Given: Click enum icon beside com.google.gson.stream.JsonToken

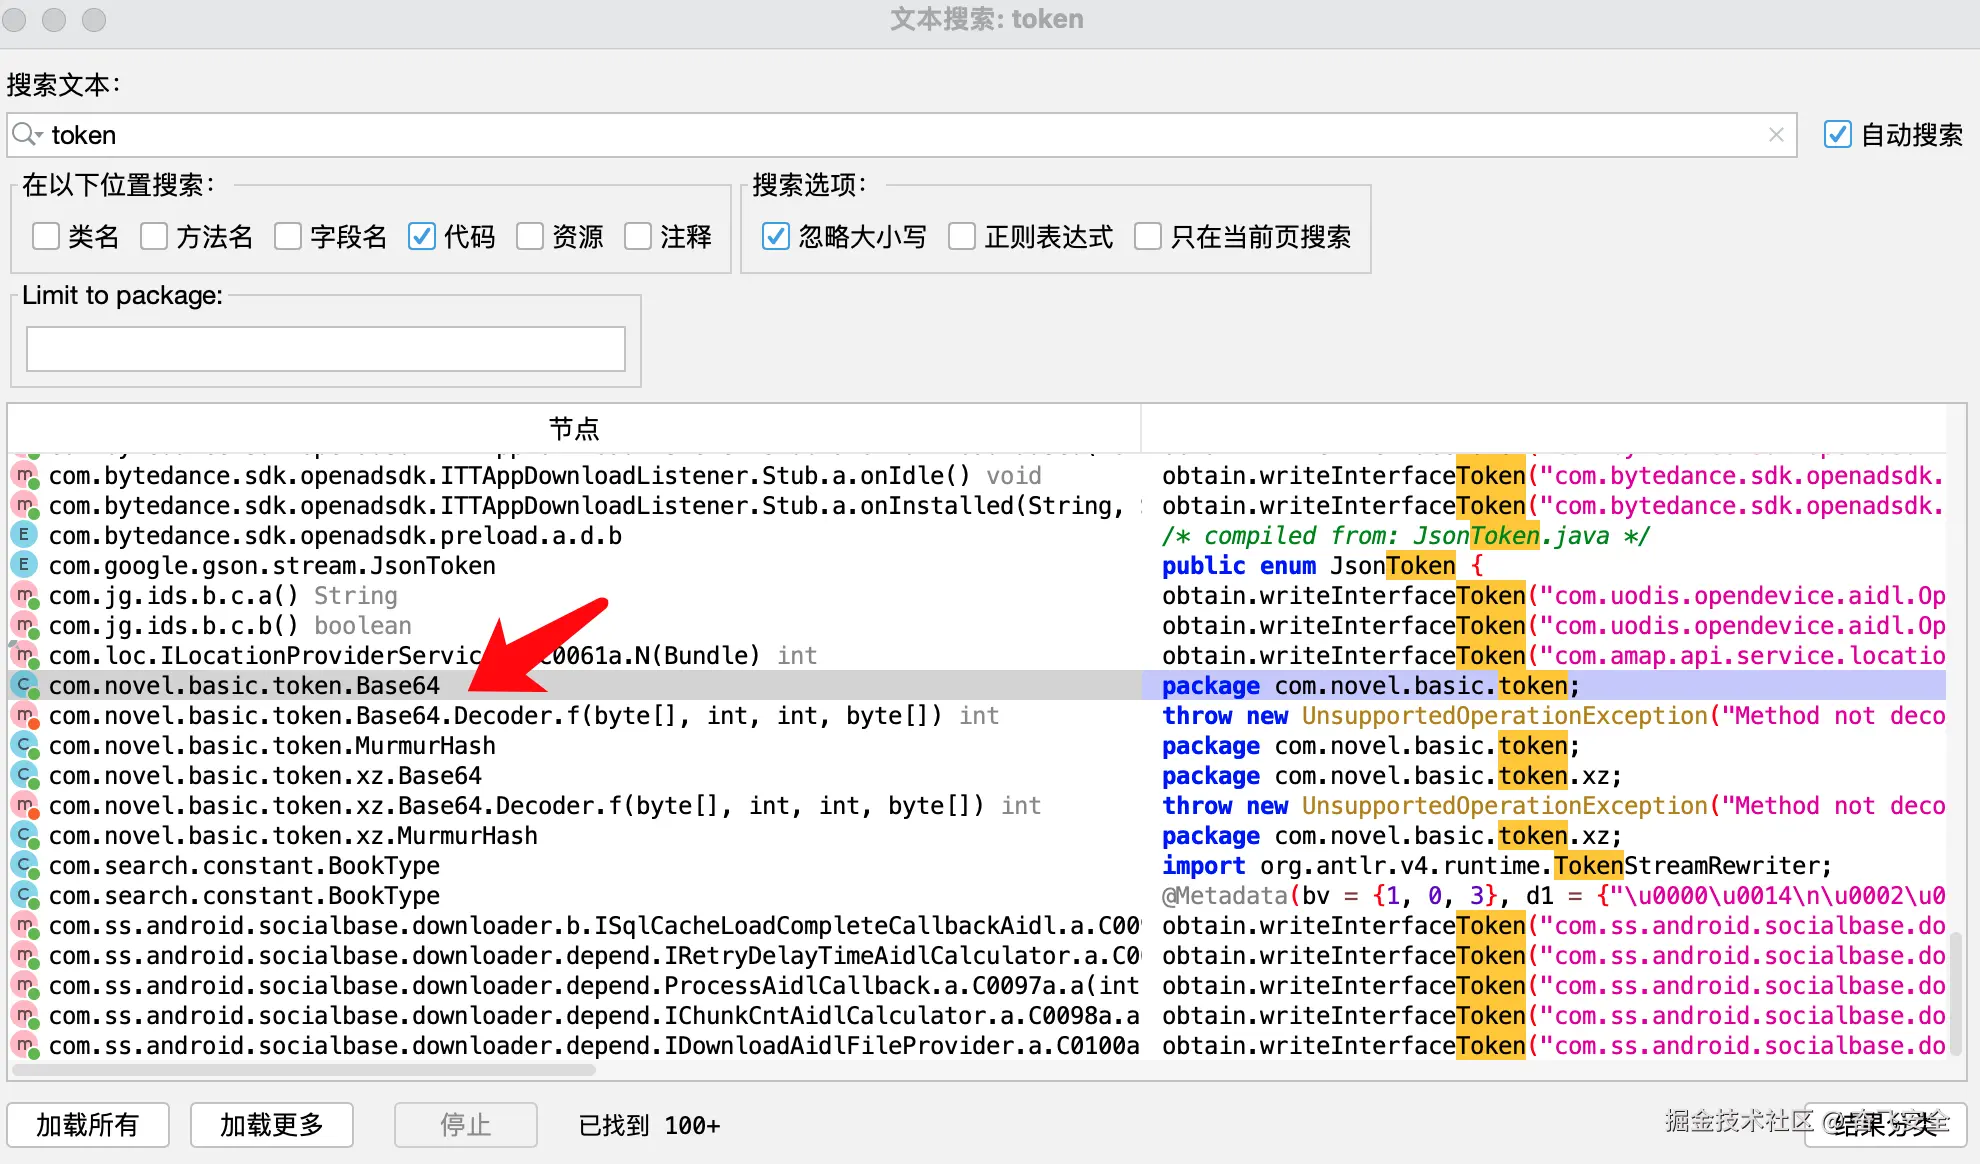Looking at the screenshot, I should (24, 565).
